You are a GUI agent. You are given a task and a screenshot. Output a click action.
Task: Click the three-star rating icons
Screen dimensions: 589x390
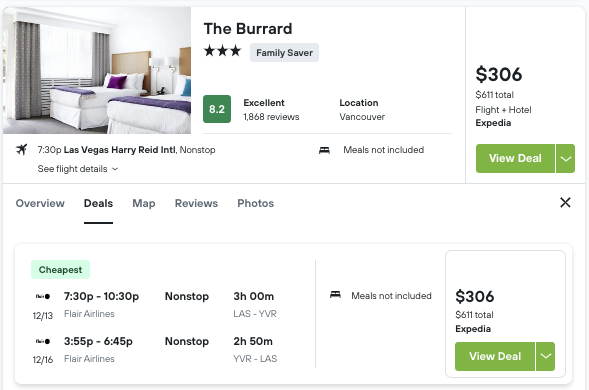click(222, 51)
